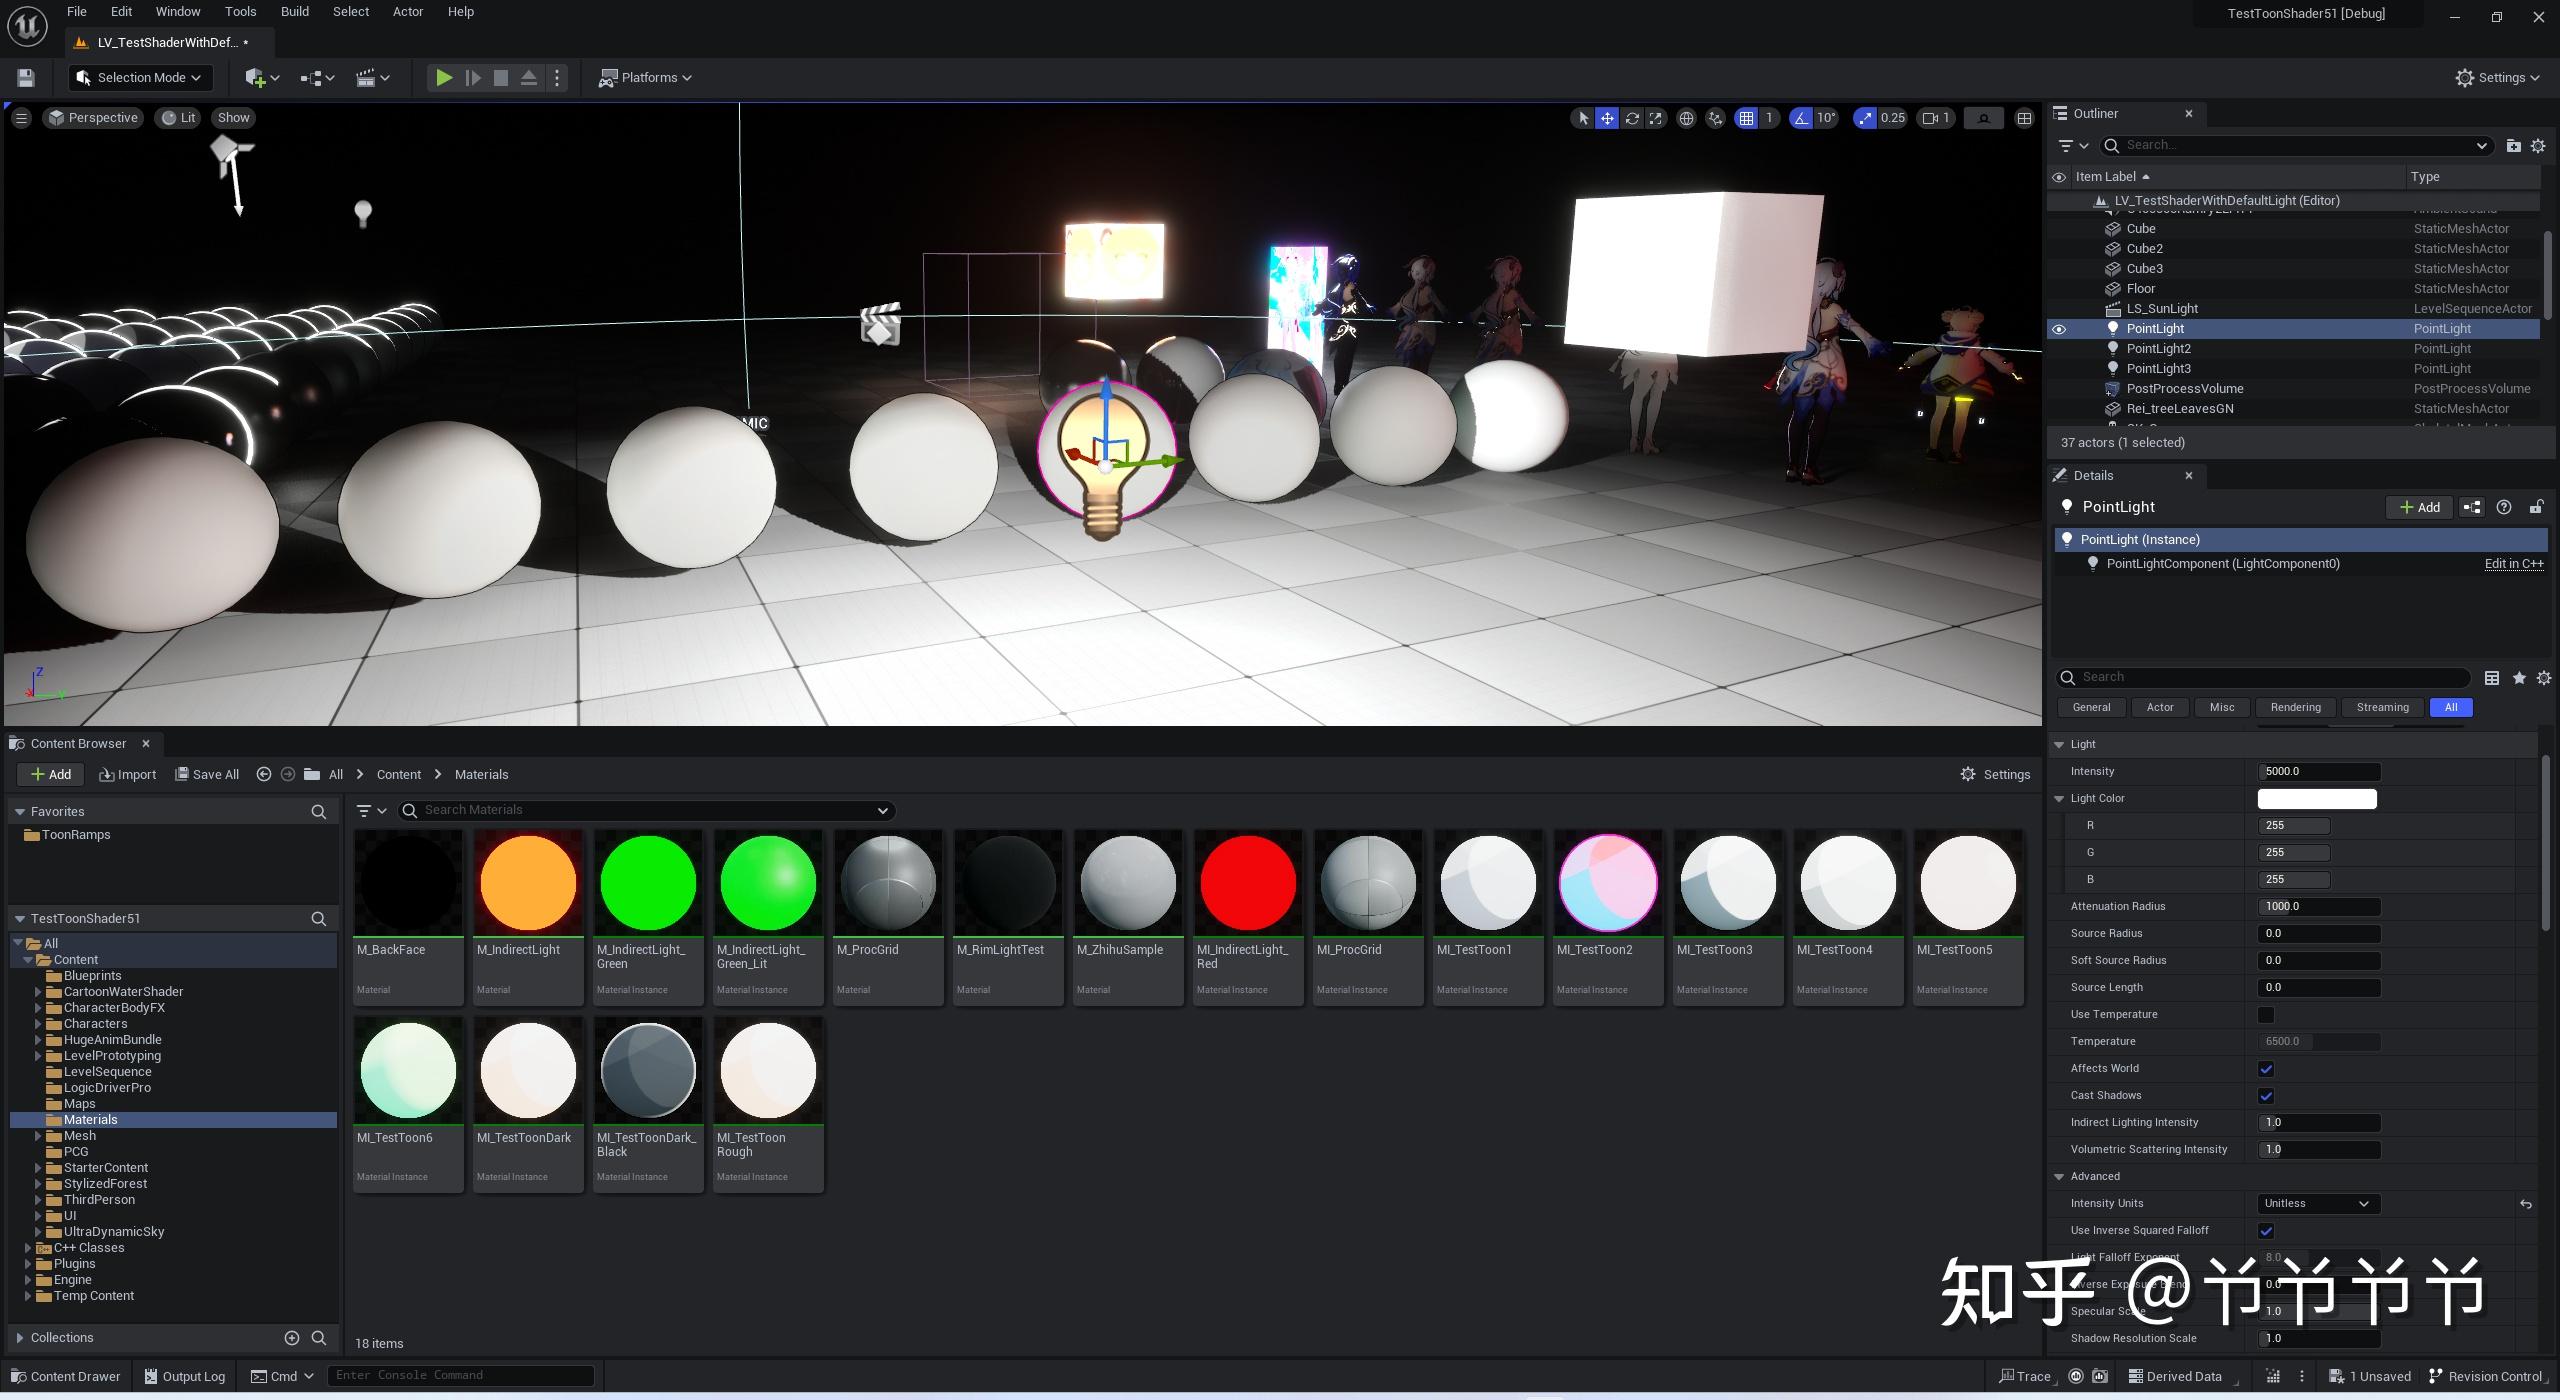Open the Blueprint component editor icon
This screenshot has height=1400, width=2560.
point(2471,507)
